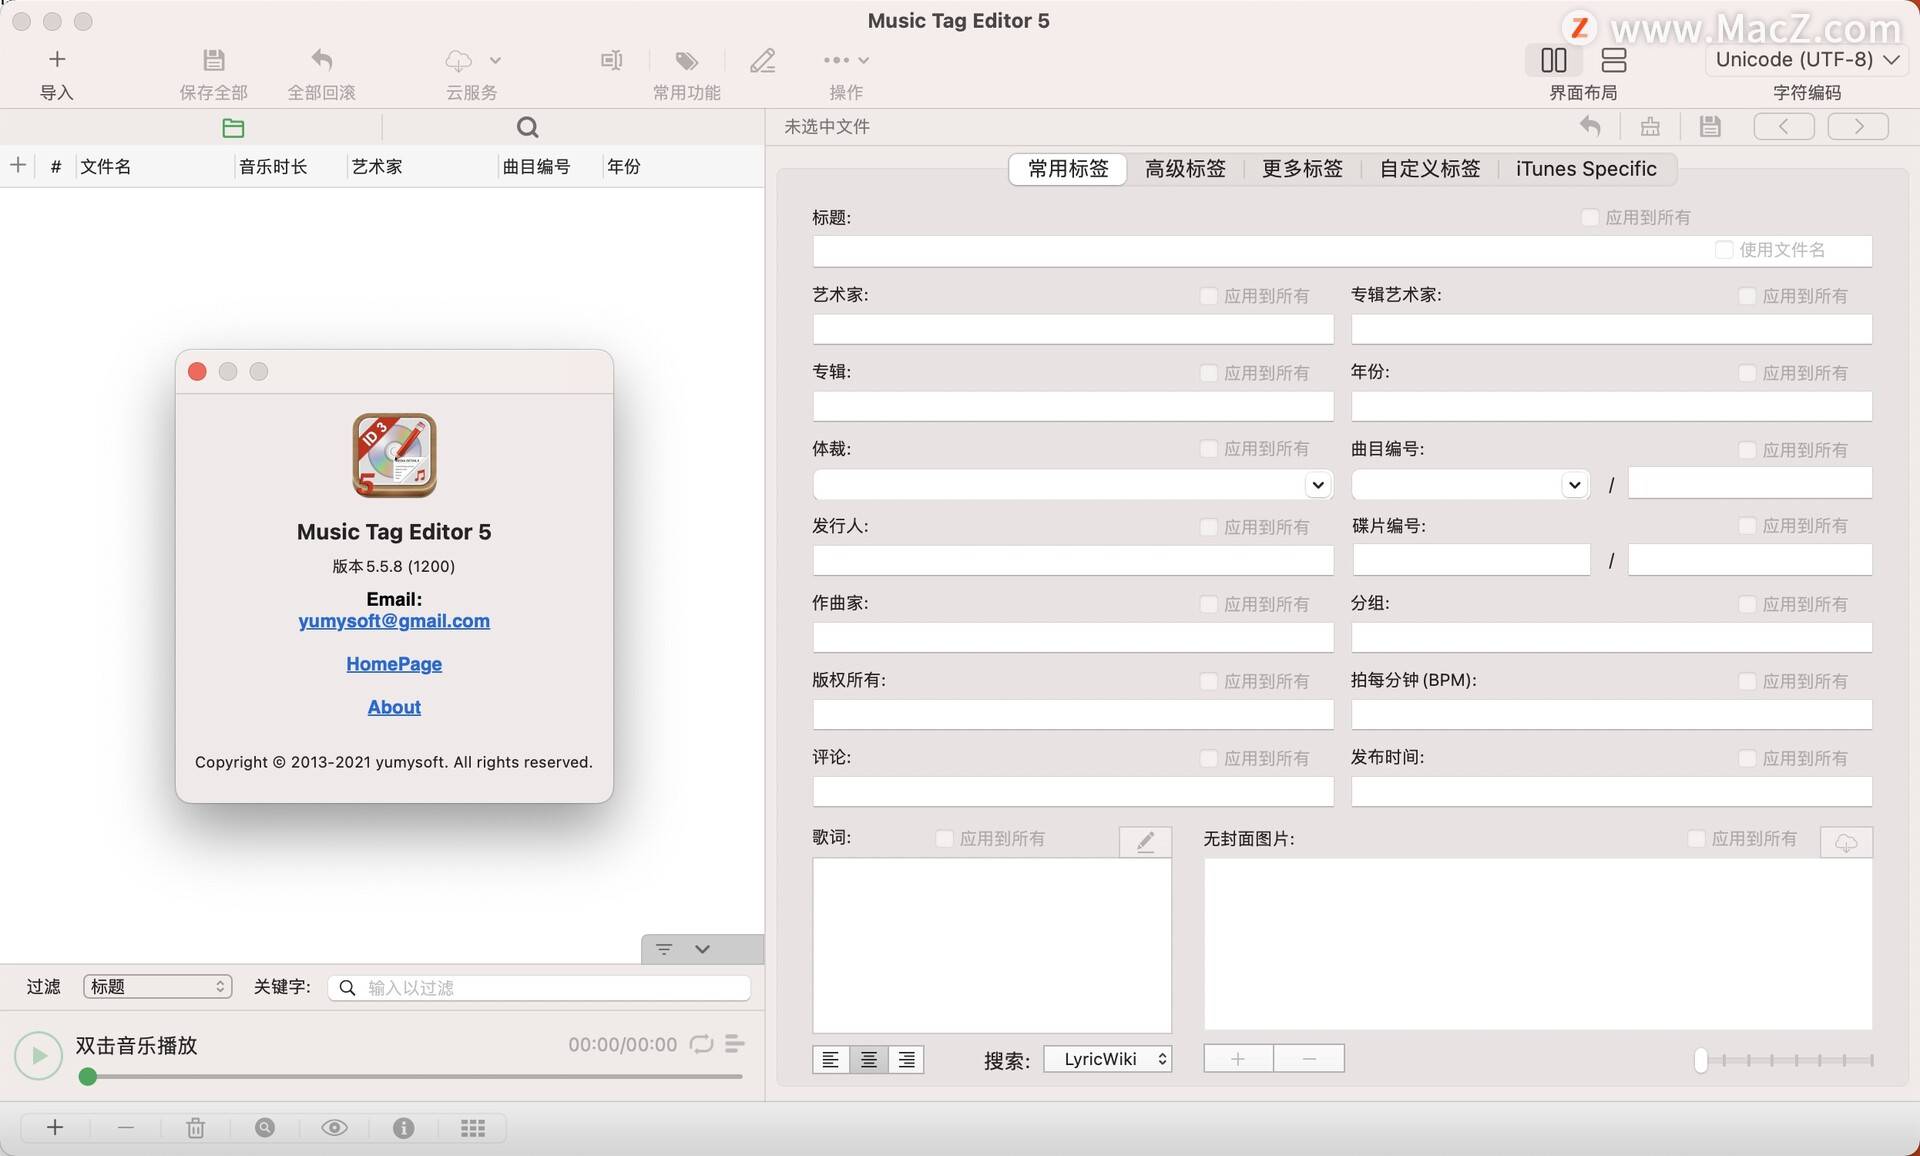
Task: Import music files with the 导入 icon
Action: point(57,60)
